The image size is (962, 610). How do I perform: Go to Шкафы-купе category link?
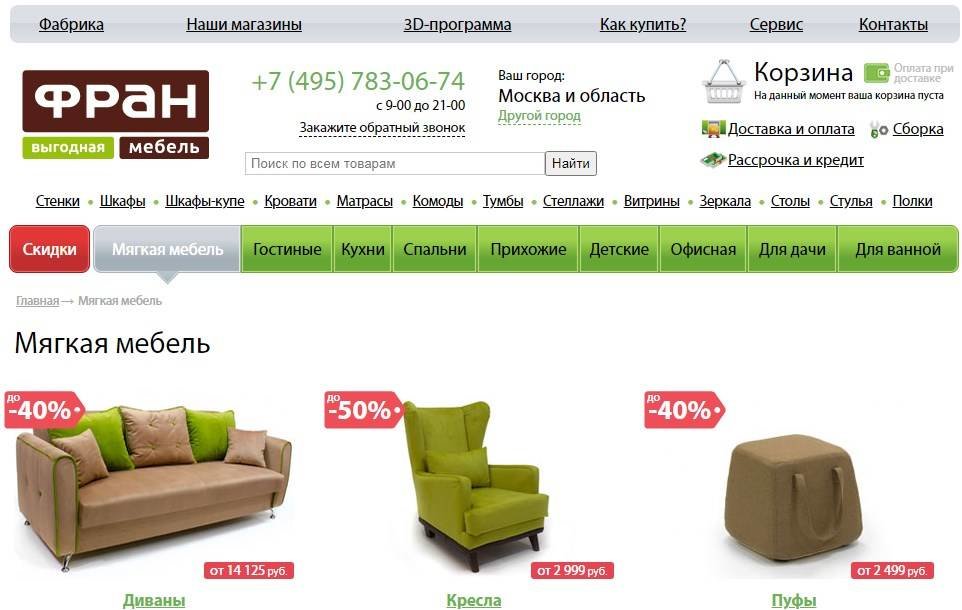pyautogui.click(x=205, y=201)
